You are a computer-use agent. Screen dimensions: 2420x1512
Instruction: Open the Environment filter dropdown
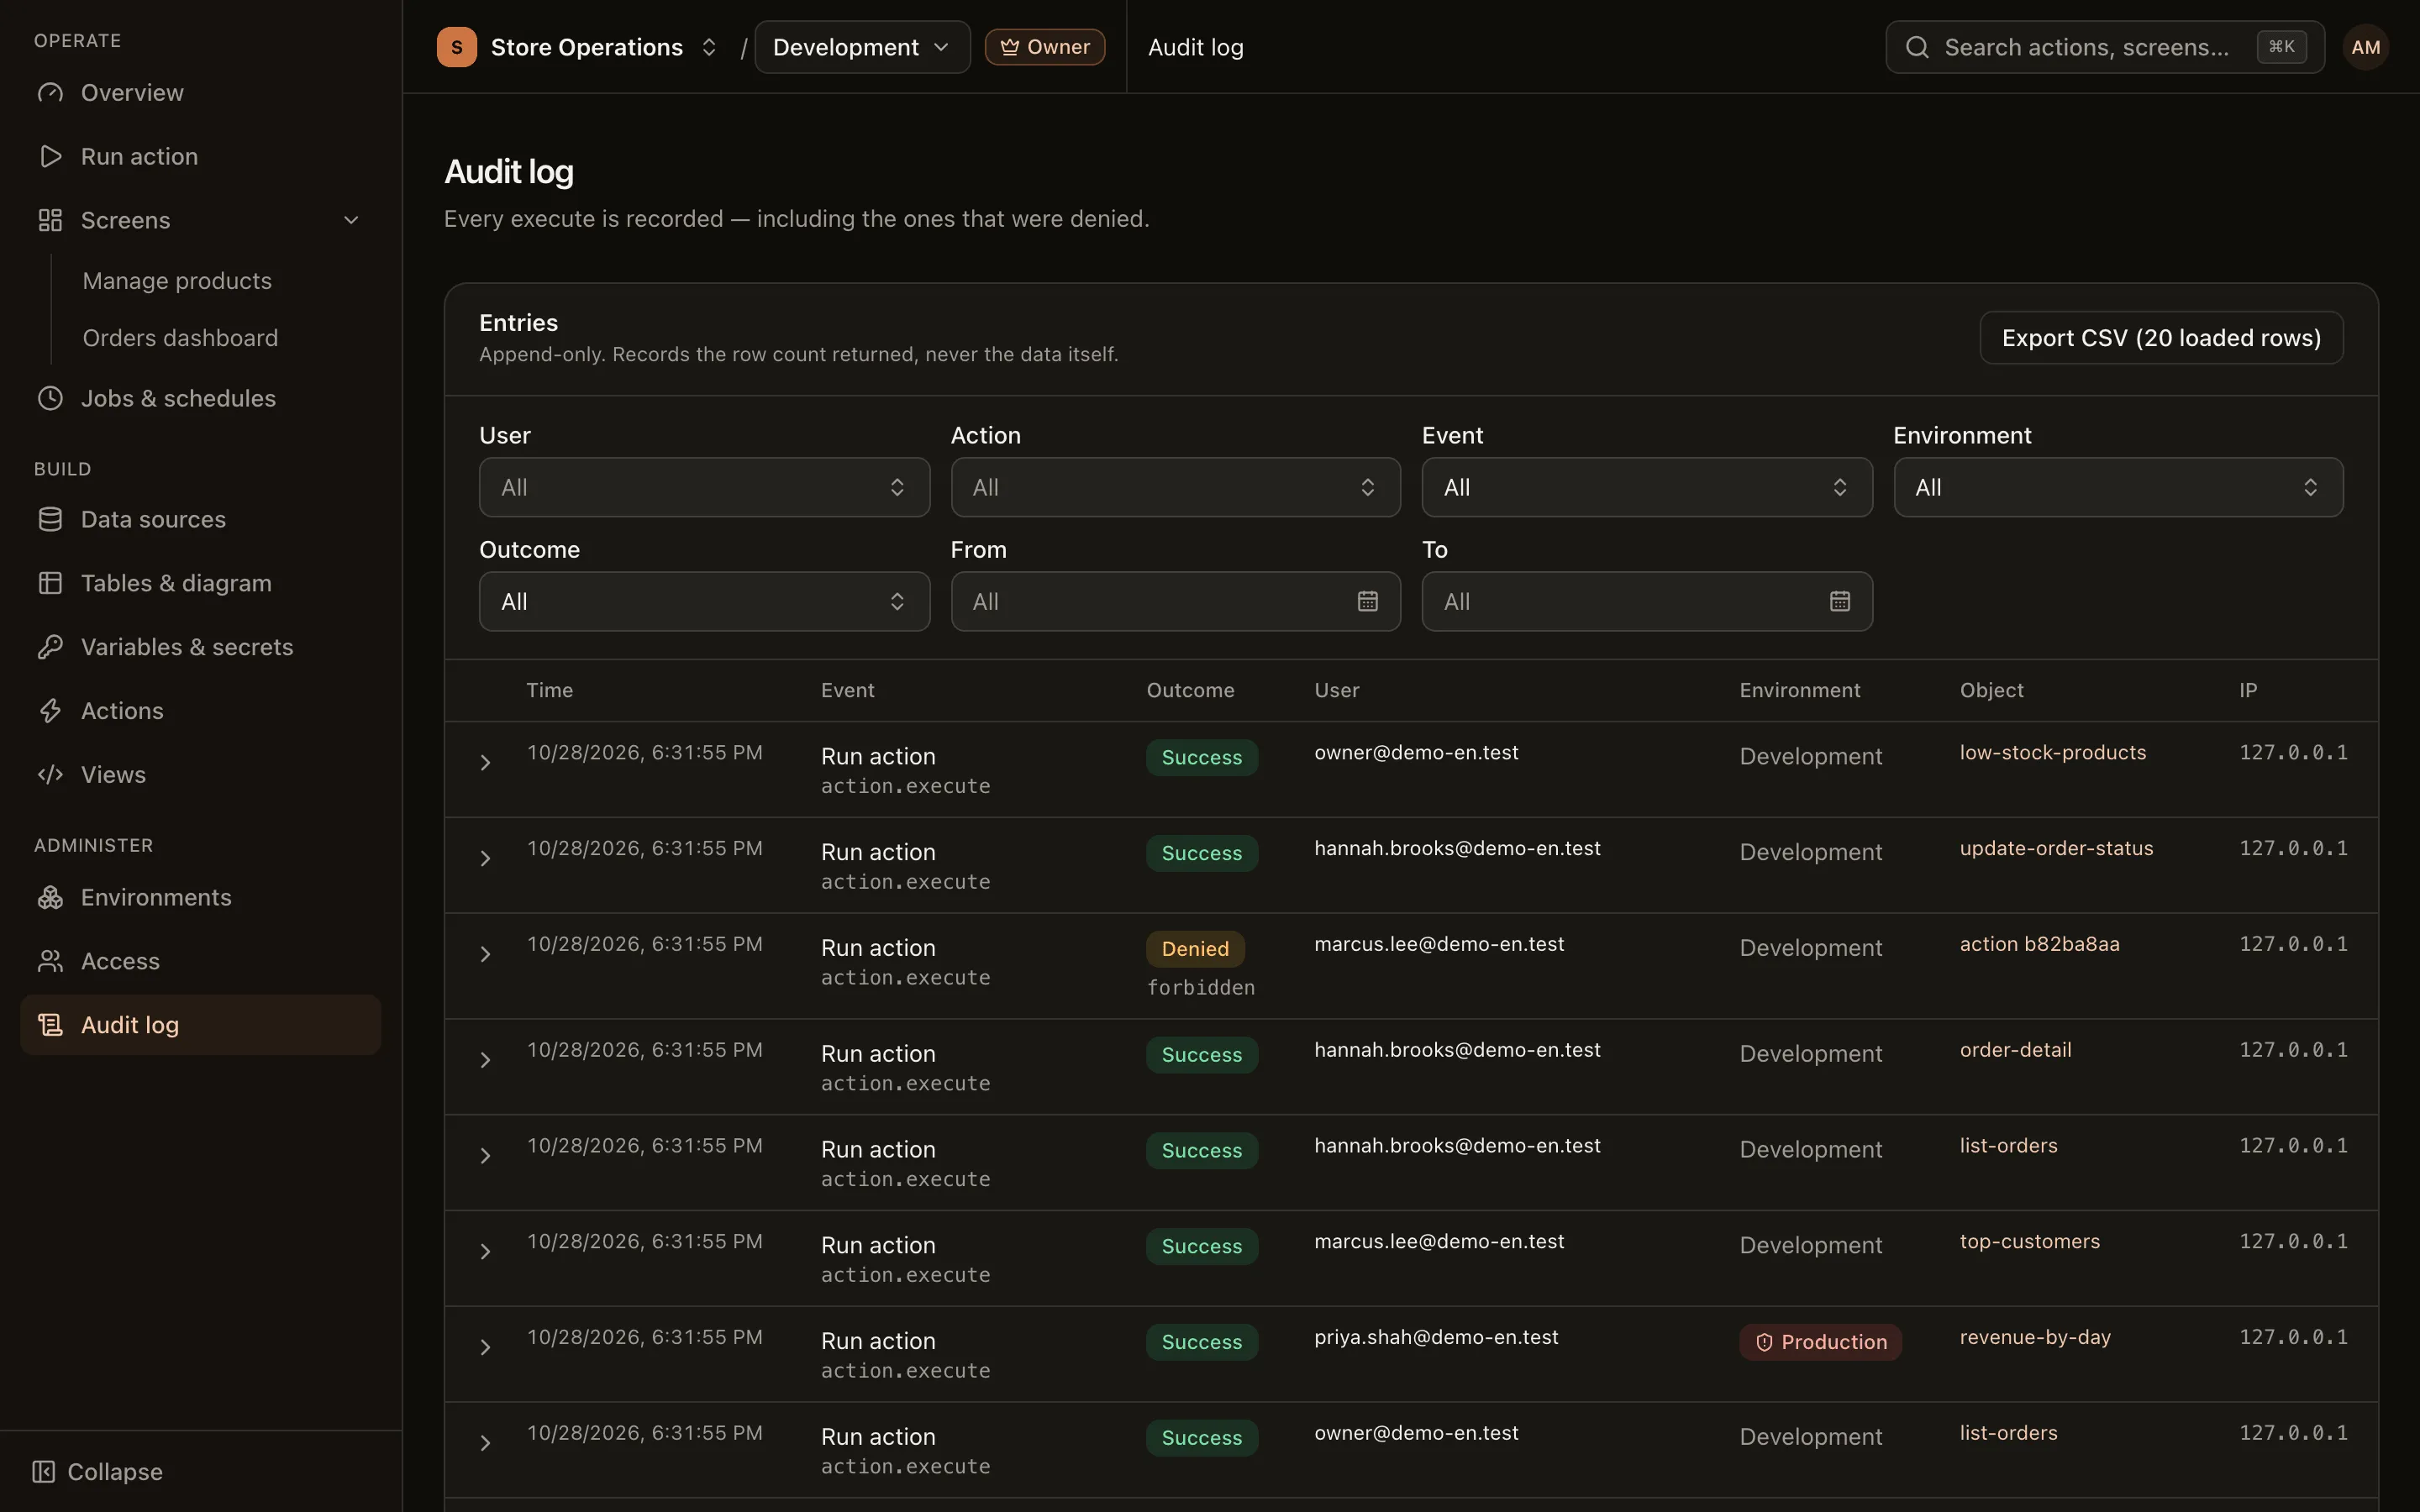pyautogui.click(x=2118, y=487)
